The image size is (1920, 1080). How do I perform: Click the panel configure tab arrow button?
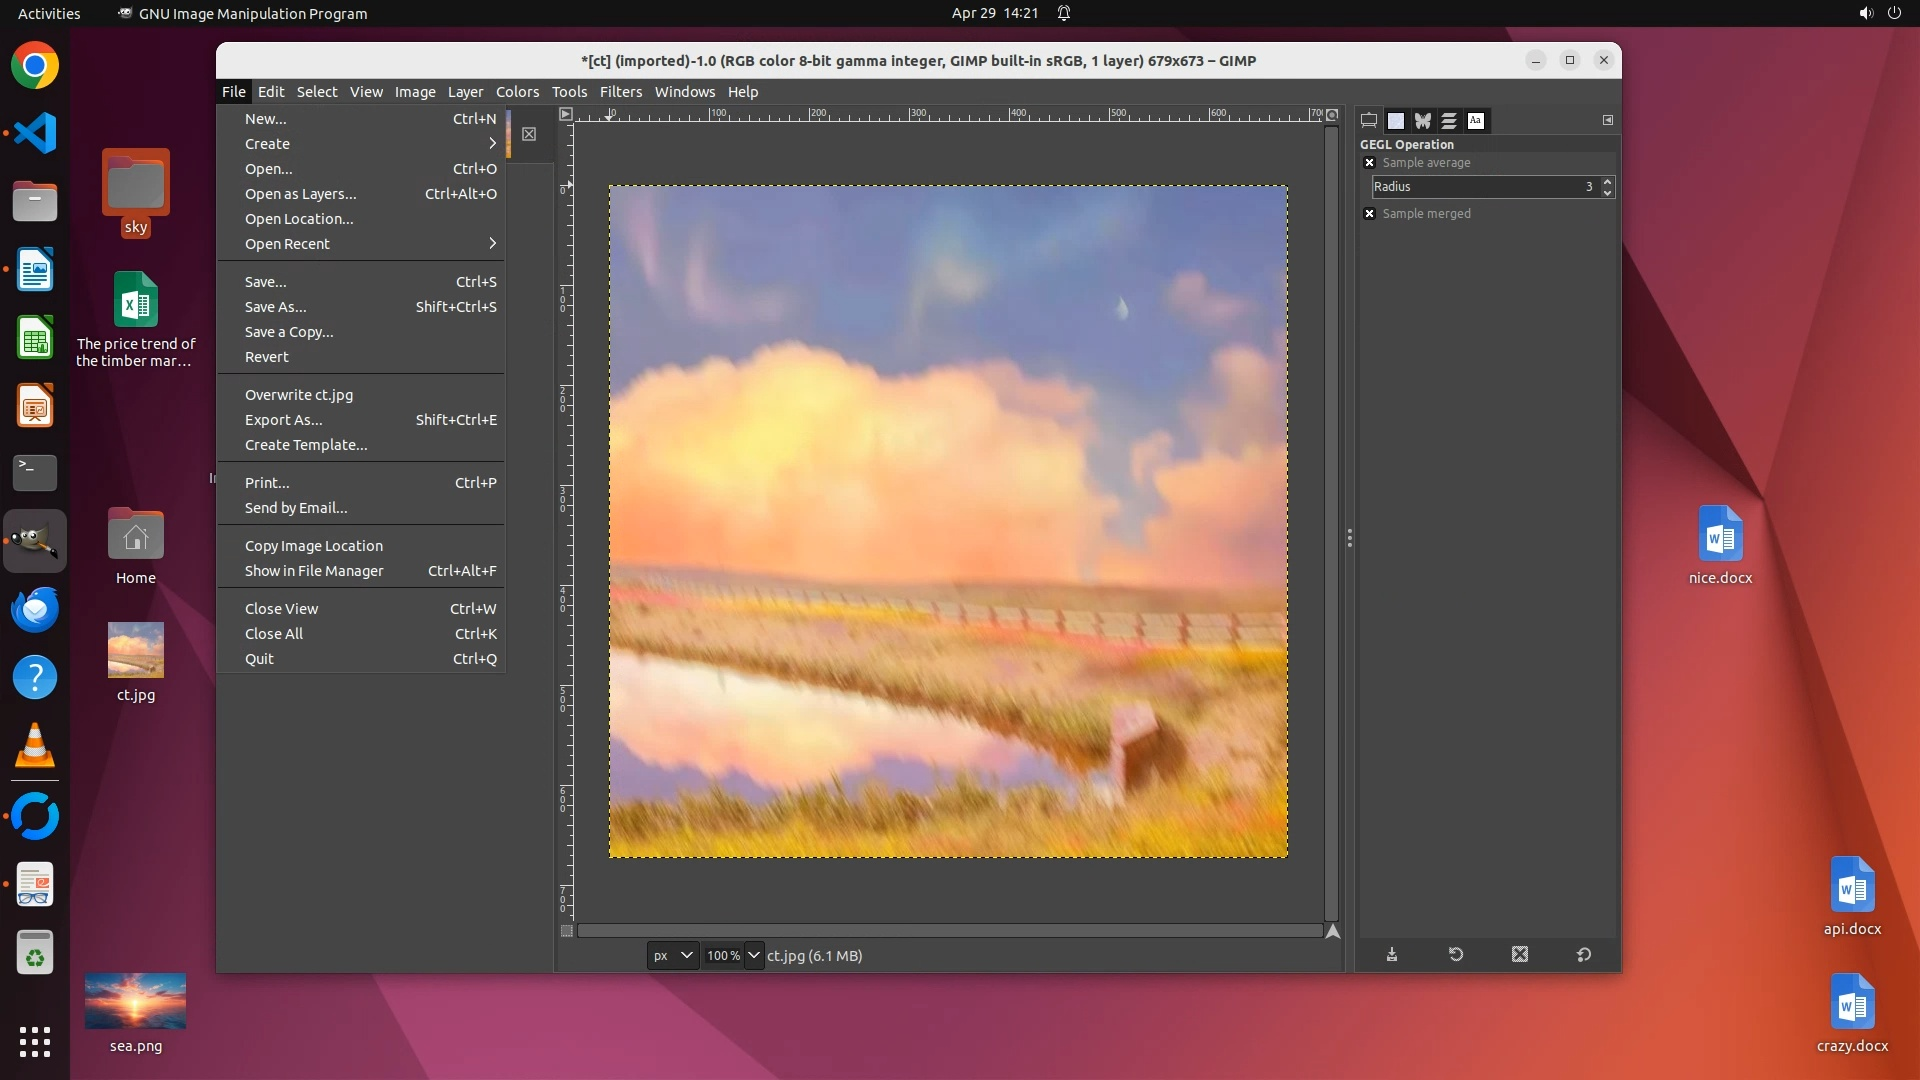(1608, 120)
